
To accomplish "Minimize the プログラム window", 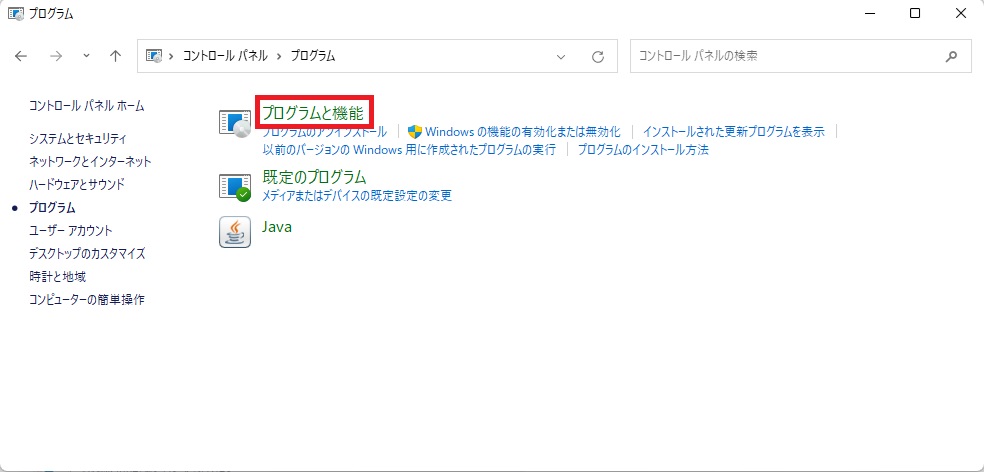I will [870, 13].
